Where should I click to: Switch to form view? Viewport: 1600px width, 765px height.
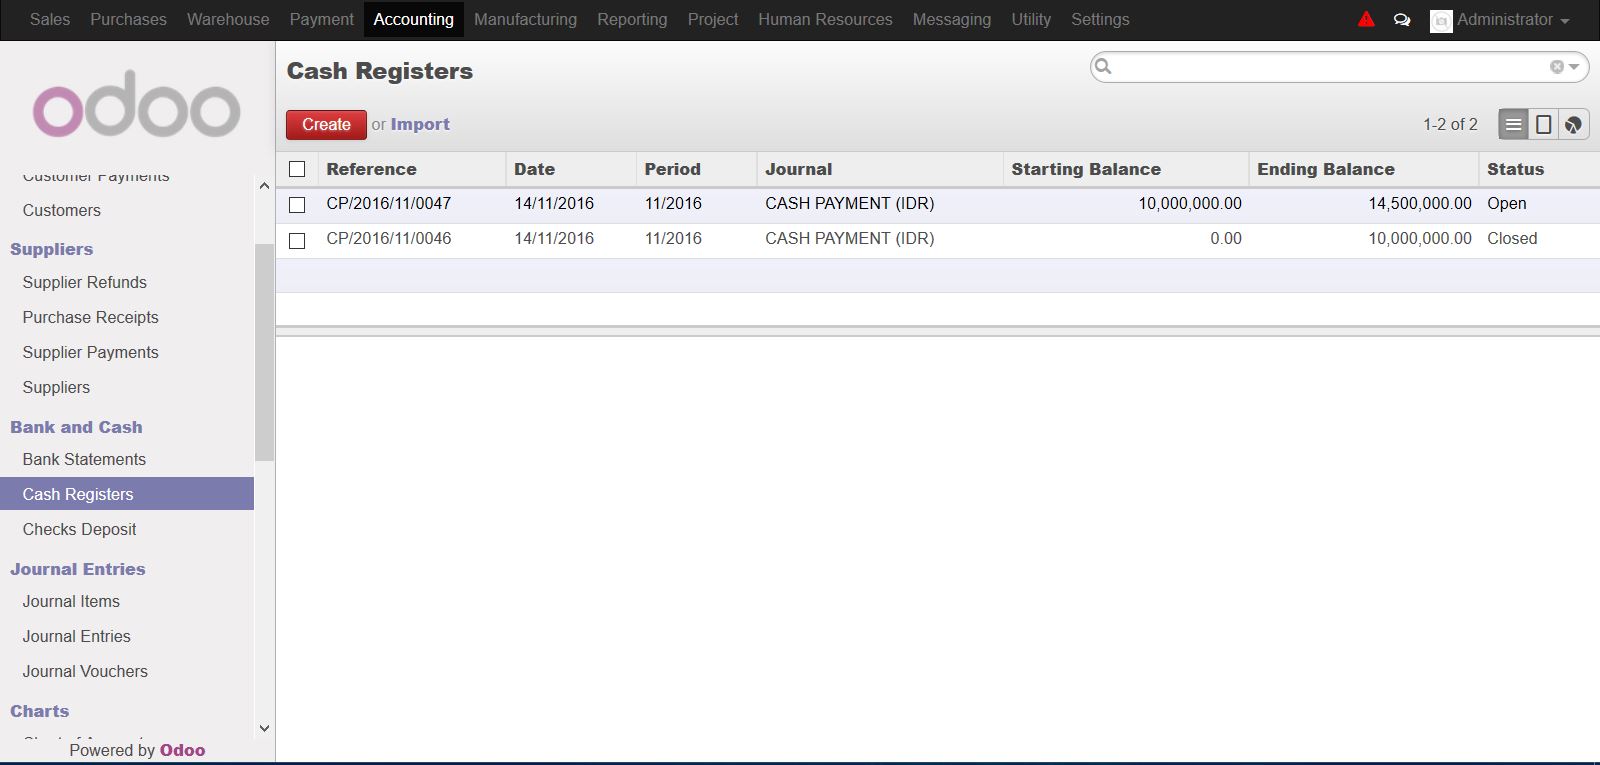1543,124
